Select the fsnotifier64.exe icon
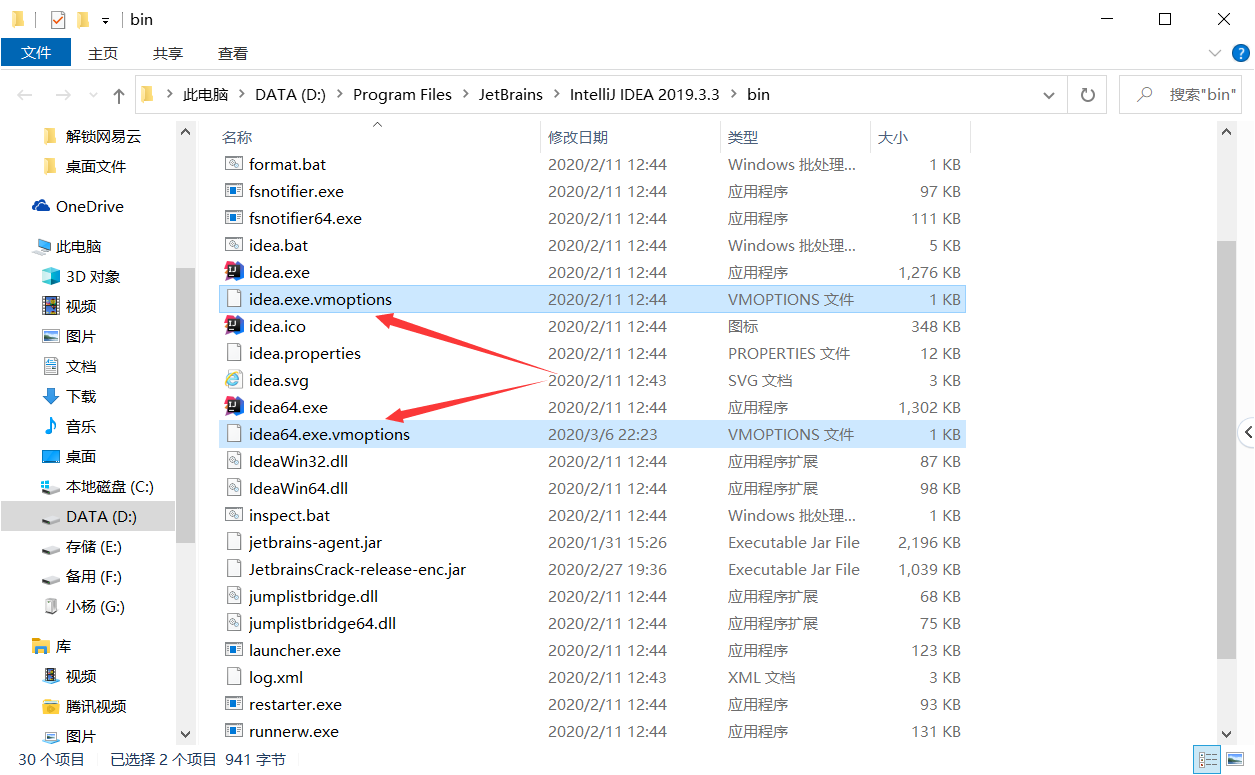The height and width of the screenshot is (775, 1255). point(234,218)
